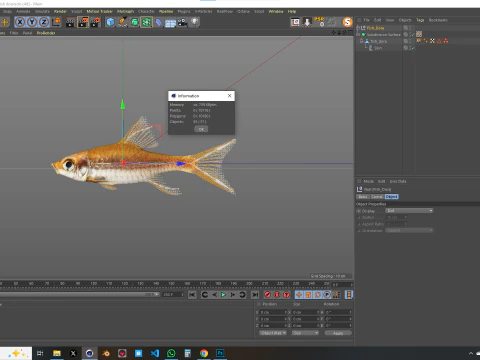Click the PSR reset icon
Screen dimensions: 480x360
319,22
